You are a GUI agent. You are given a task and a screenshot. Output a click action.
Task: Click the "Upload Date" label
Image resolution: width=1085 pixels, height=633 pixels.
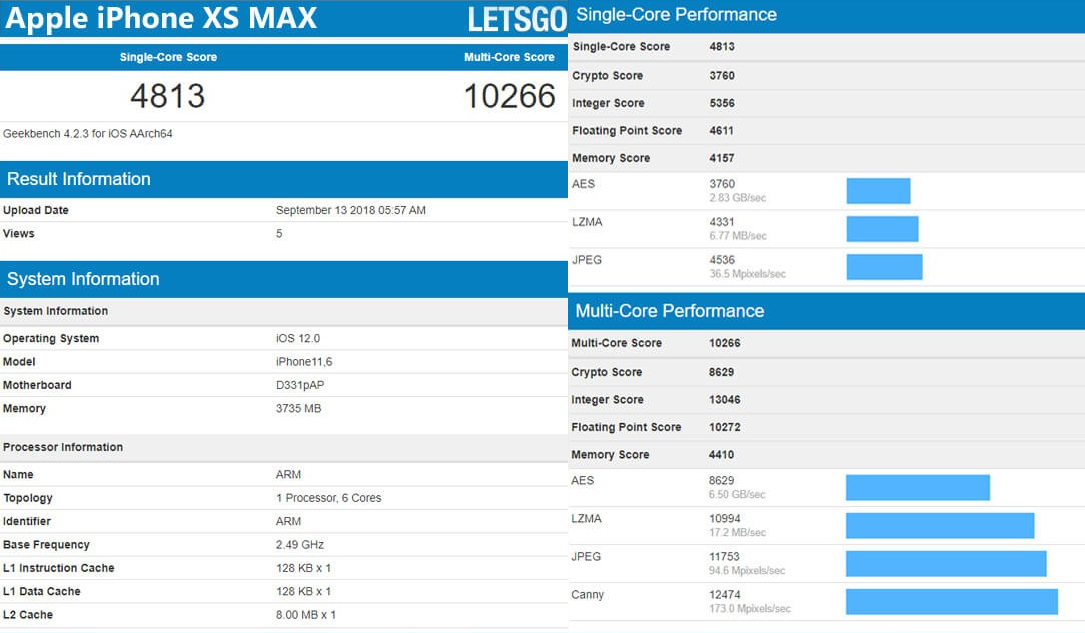36,210
